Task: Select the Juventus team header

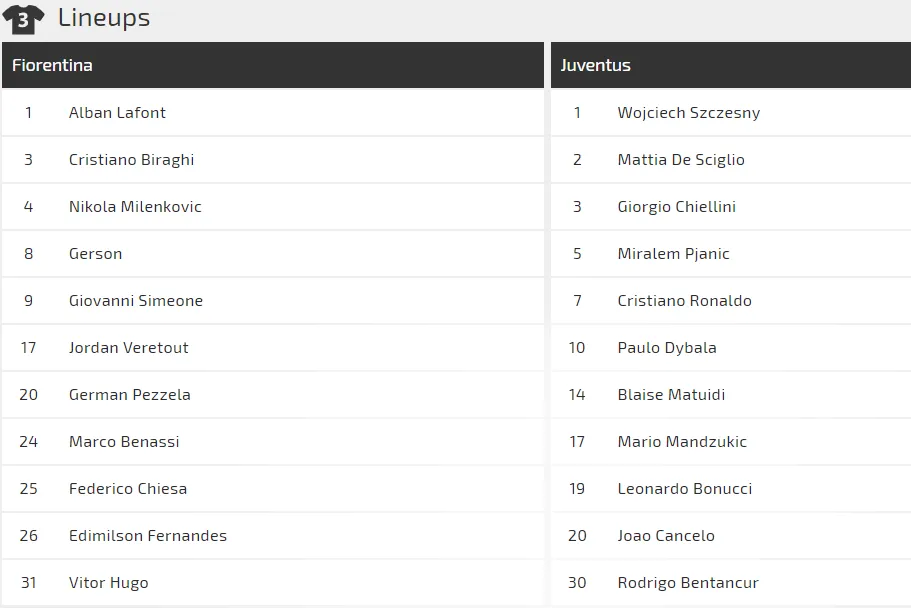Action: 595,65
